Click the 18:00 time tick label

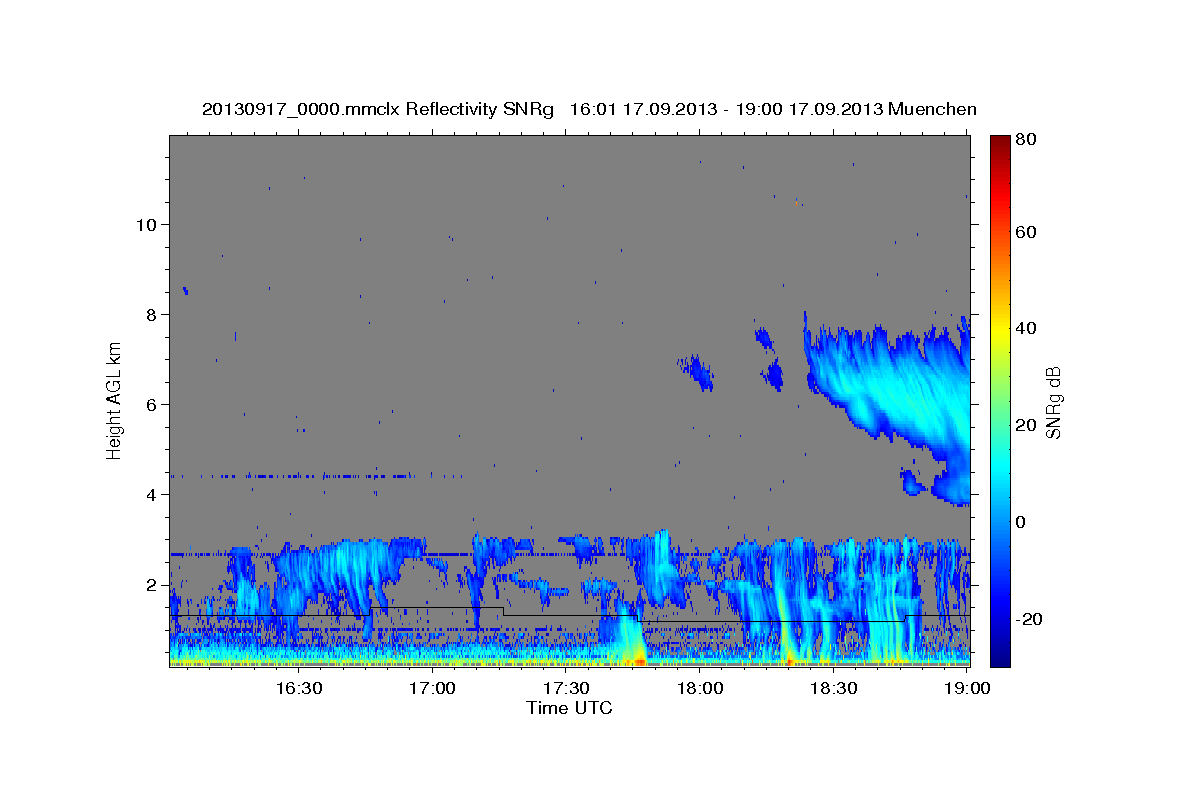pyautogui.click(x=699, y=688)
